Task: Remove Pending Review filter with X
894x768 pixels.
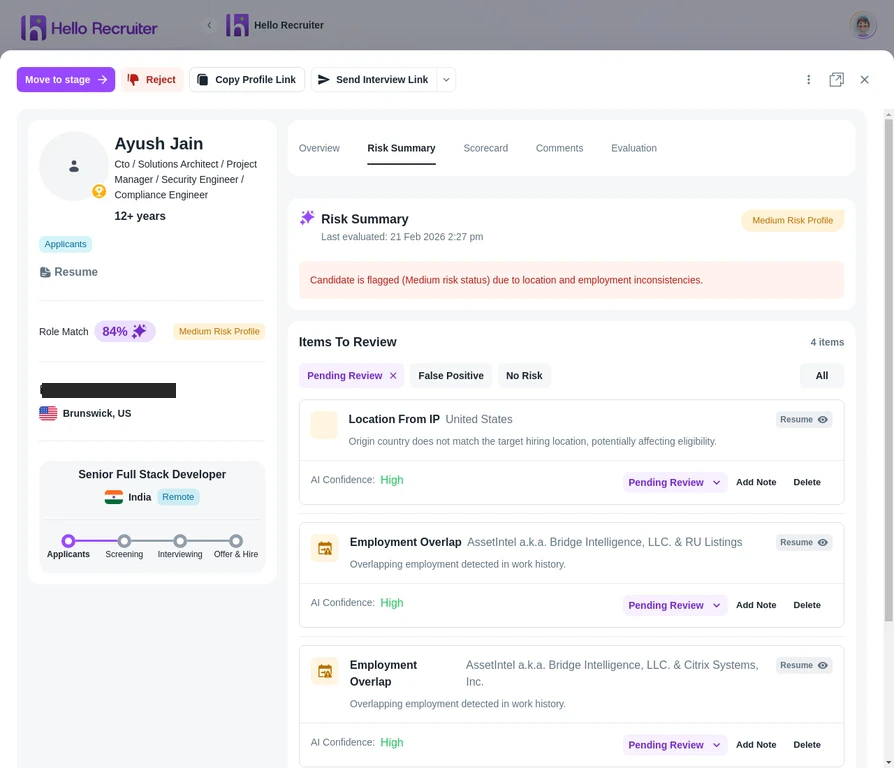Action: point(393,376)
